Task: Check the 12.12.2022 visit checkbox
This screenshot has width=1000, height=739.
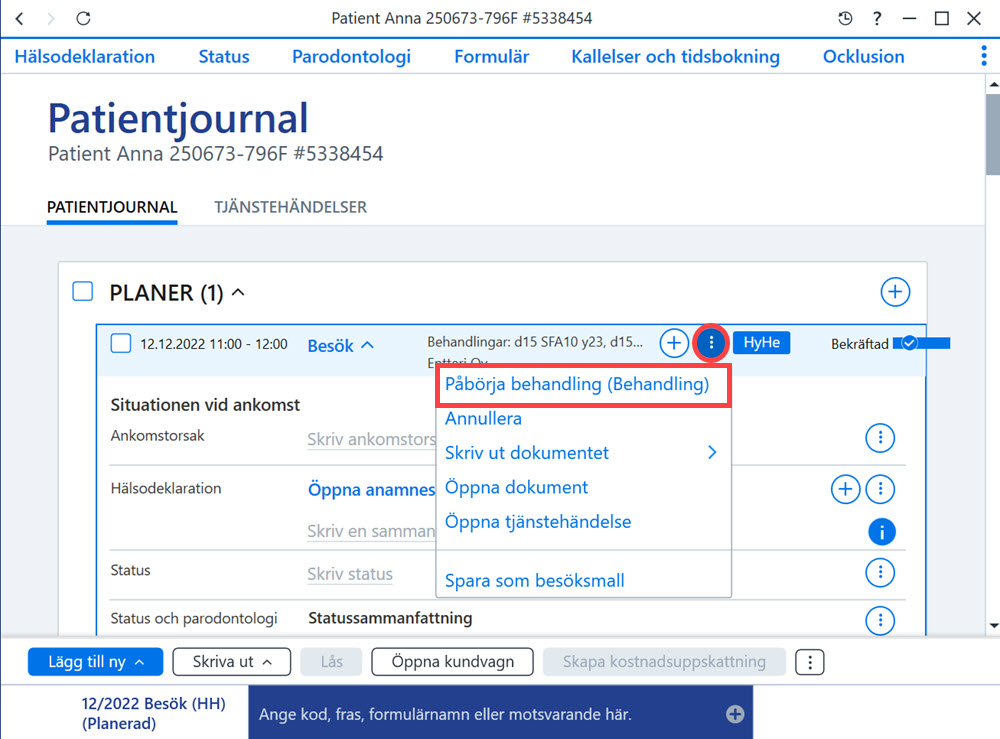Action: point(121,343)
